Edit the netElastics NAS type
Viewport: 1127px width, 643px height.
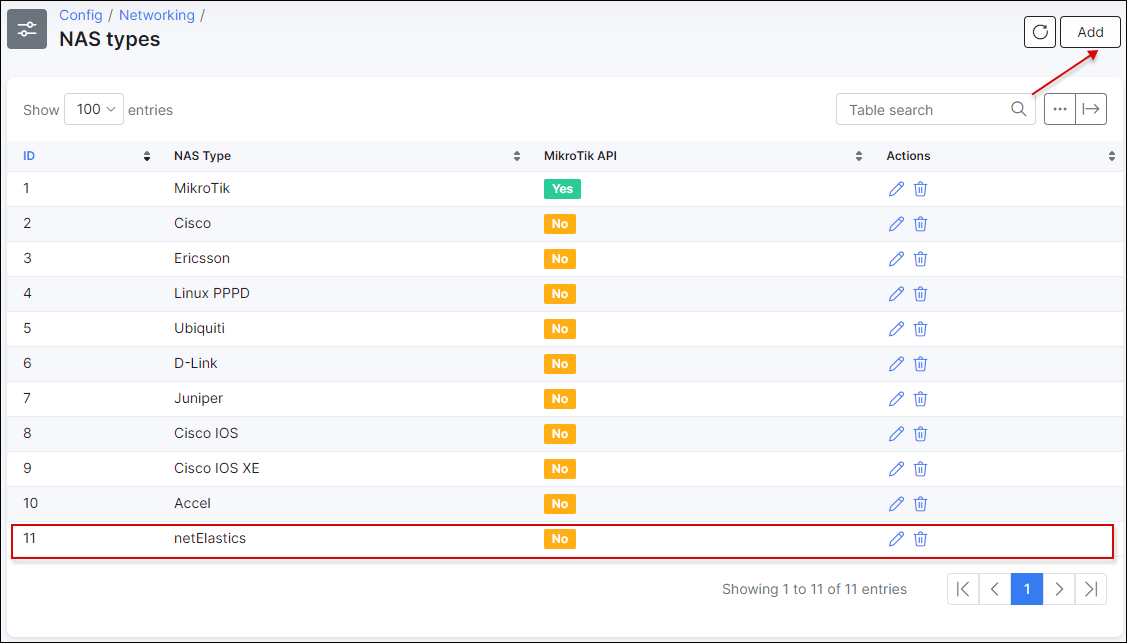point(896,539)
